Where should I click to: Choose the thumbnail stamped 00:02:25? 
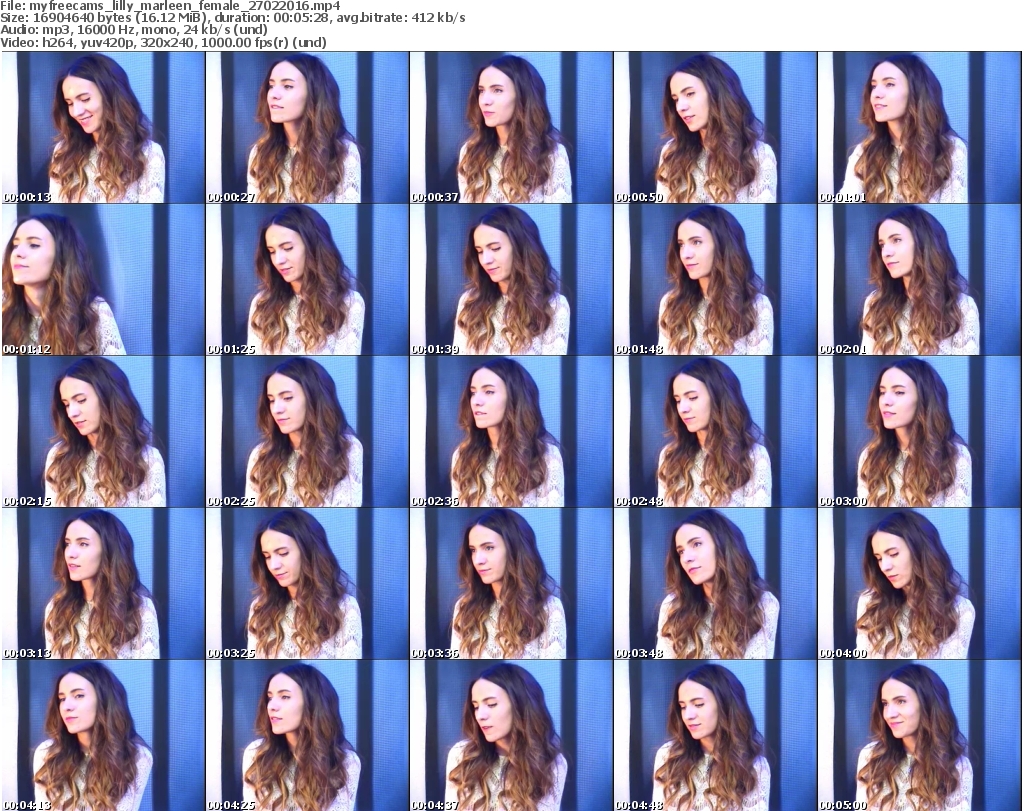point(308,432)
